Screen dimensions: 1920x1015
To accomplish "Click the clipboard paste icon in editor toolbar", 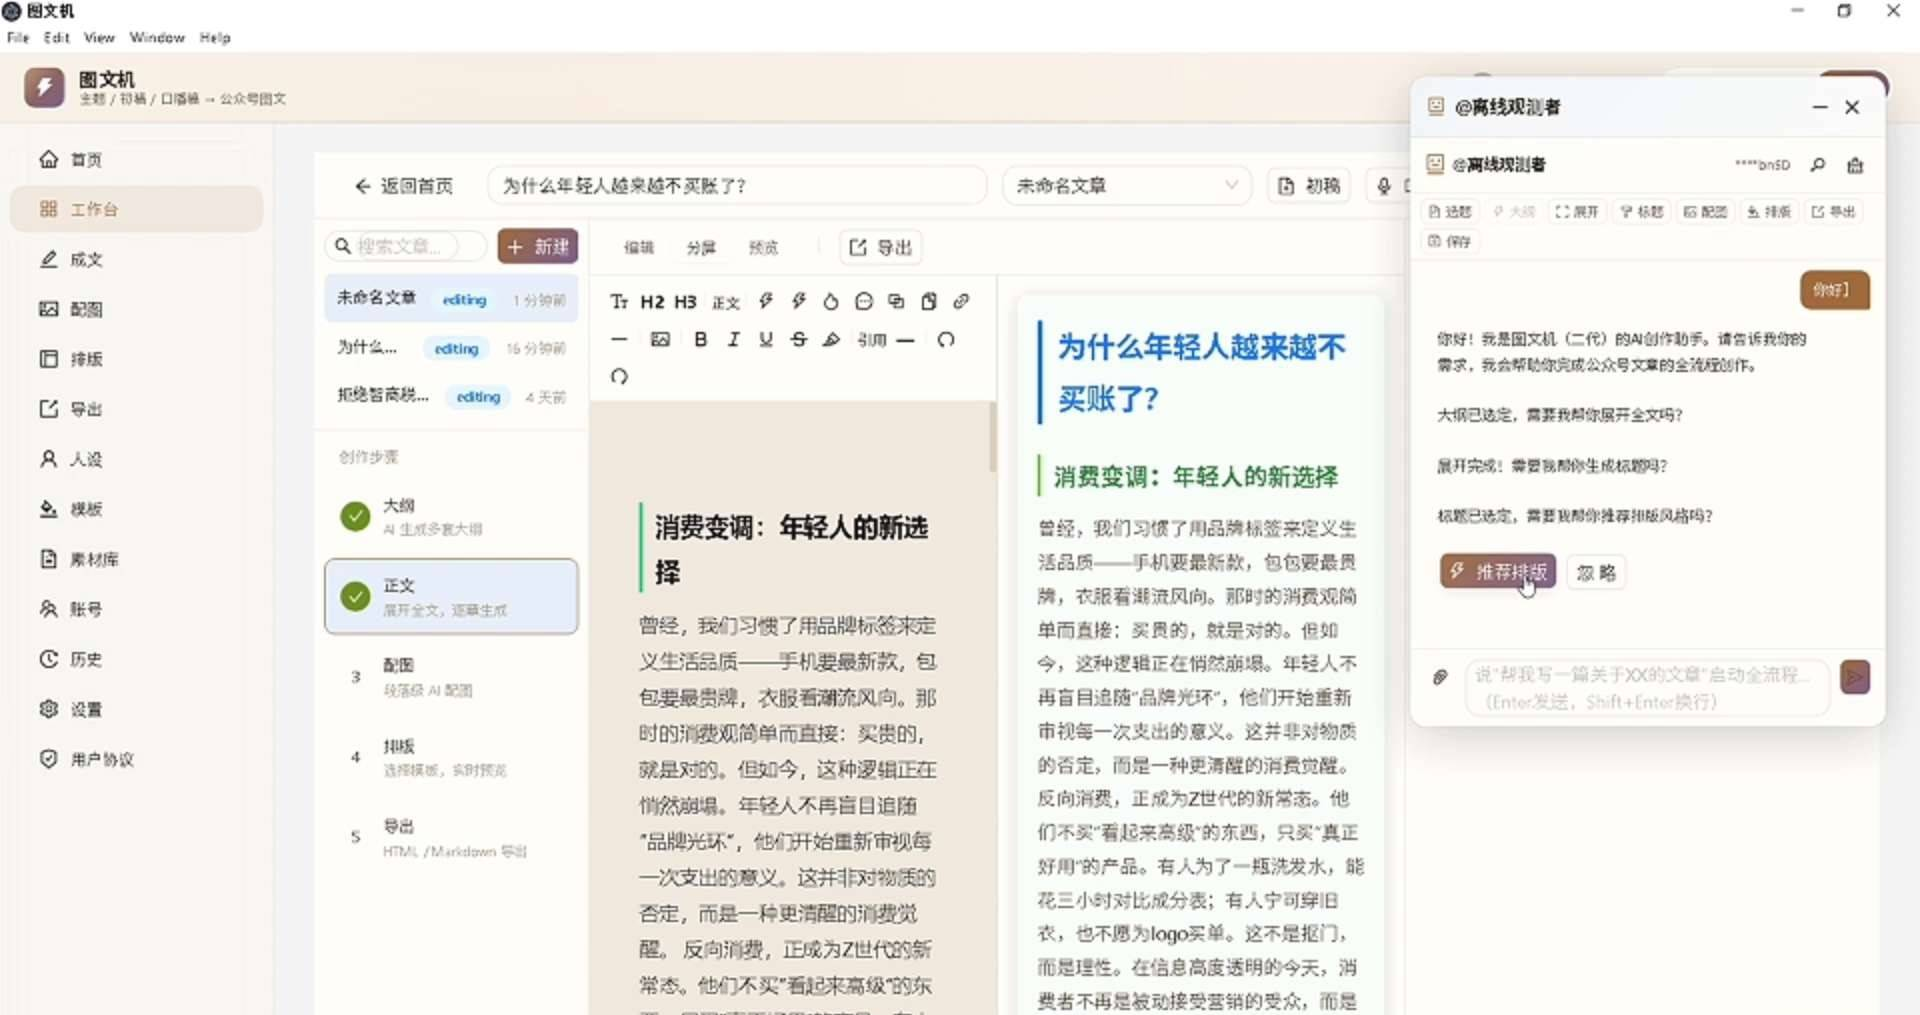I will click(x=929, y=302).
